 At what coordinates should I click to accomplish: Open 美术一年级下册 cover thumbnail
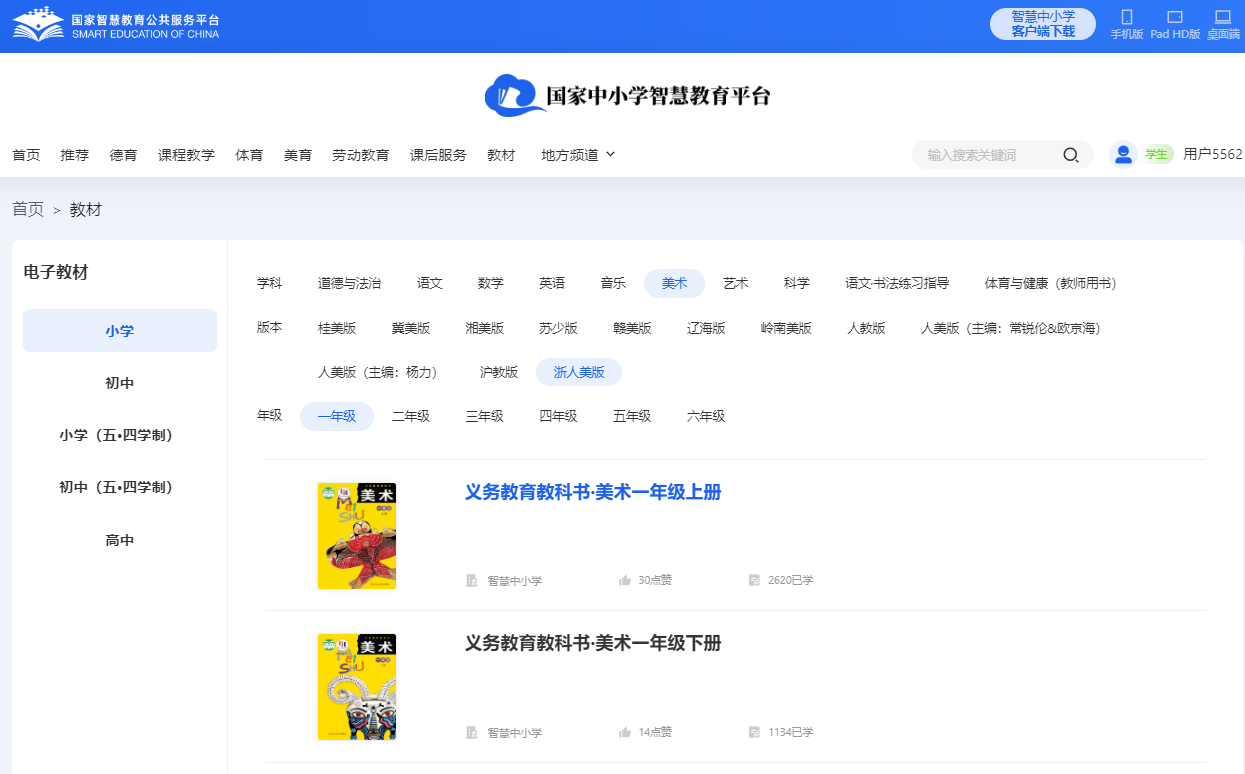pyautogui.click(x=357, y=687)
